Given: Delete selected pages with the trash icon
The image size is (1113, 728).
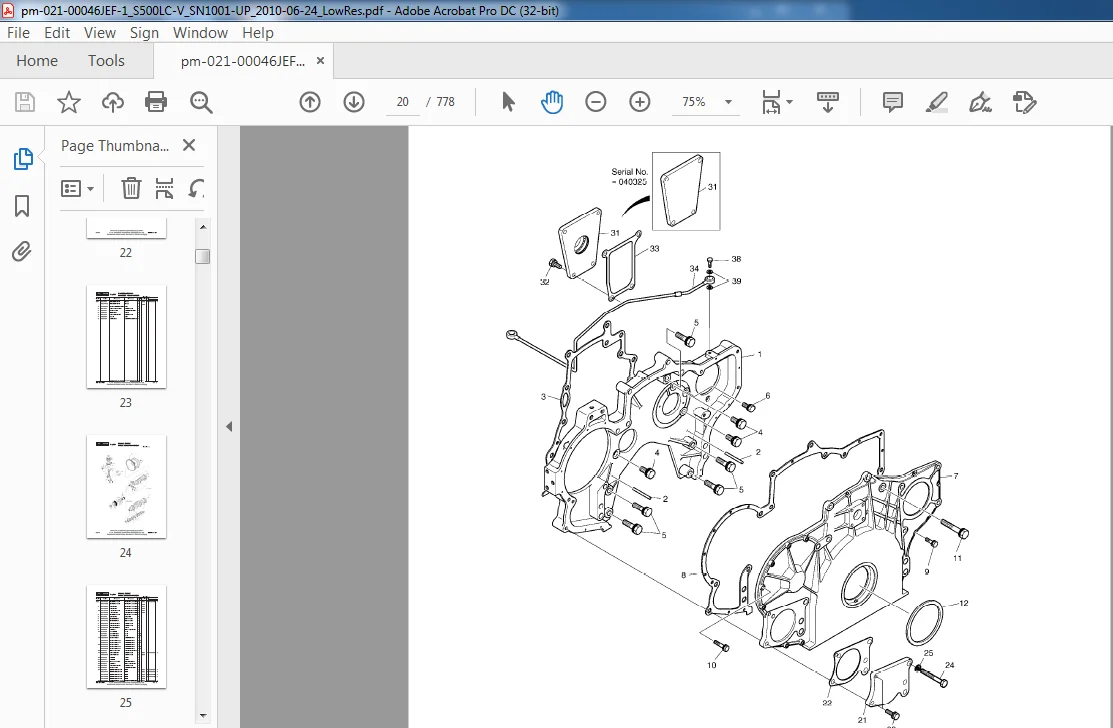Looking at the screenshot, I should pos(131,189).
